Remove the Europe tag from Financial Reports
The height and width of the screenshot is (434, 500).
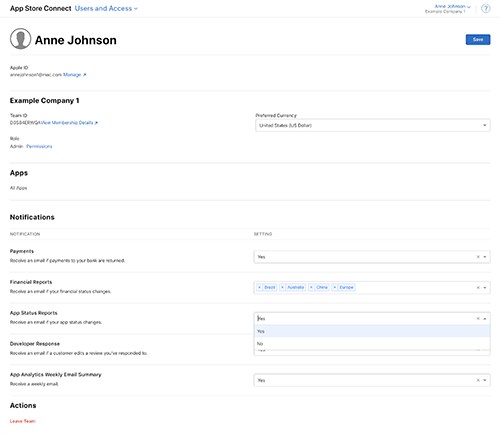[335, 287]
